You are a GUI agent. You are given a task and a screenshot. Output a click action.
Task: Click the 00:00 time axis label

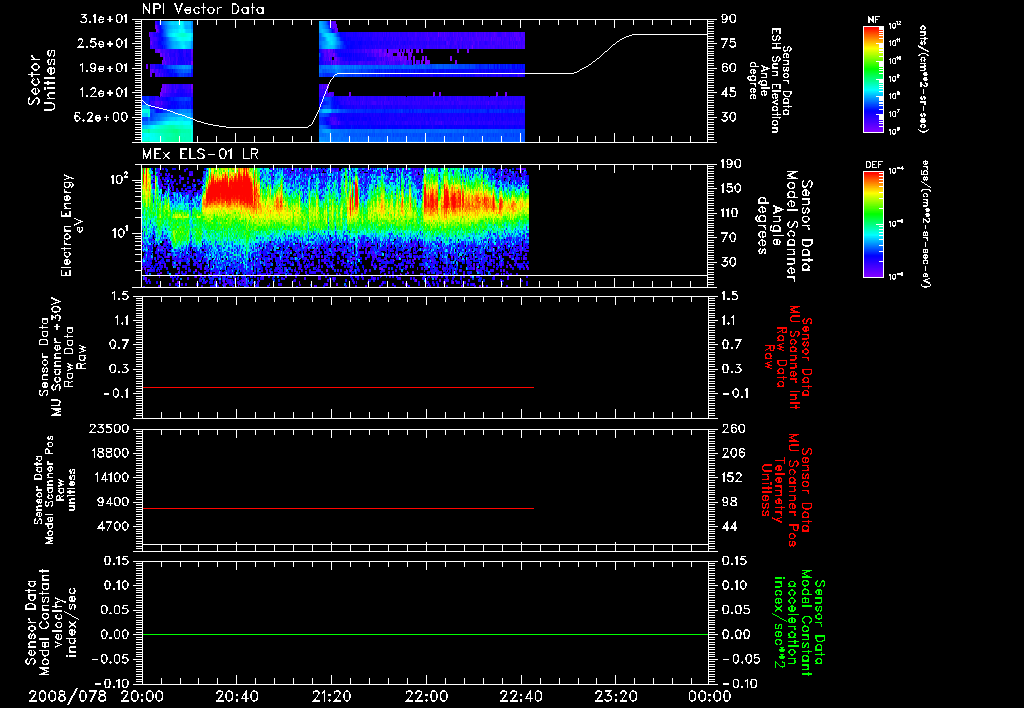(709, 696)
